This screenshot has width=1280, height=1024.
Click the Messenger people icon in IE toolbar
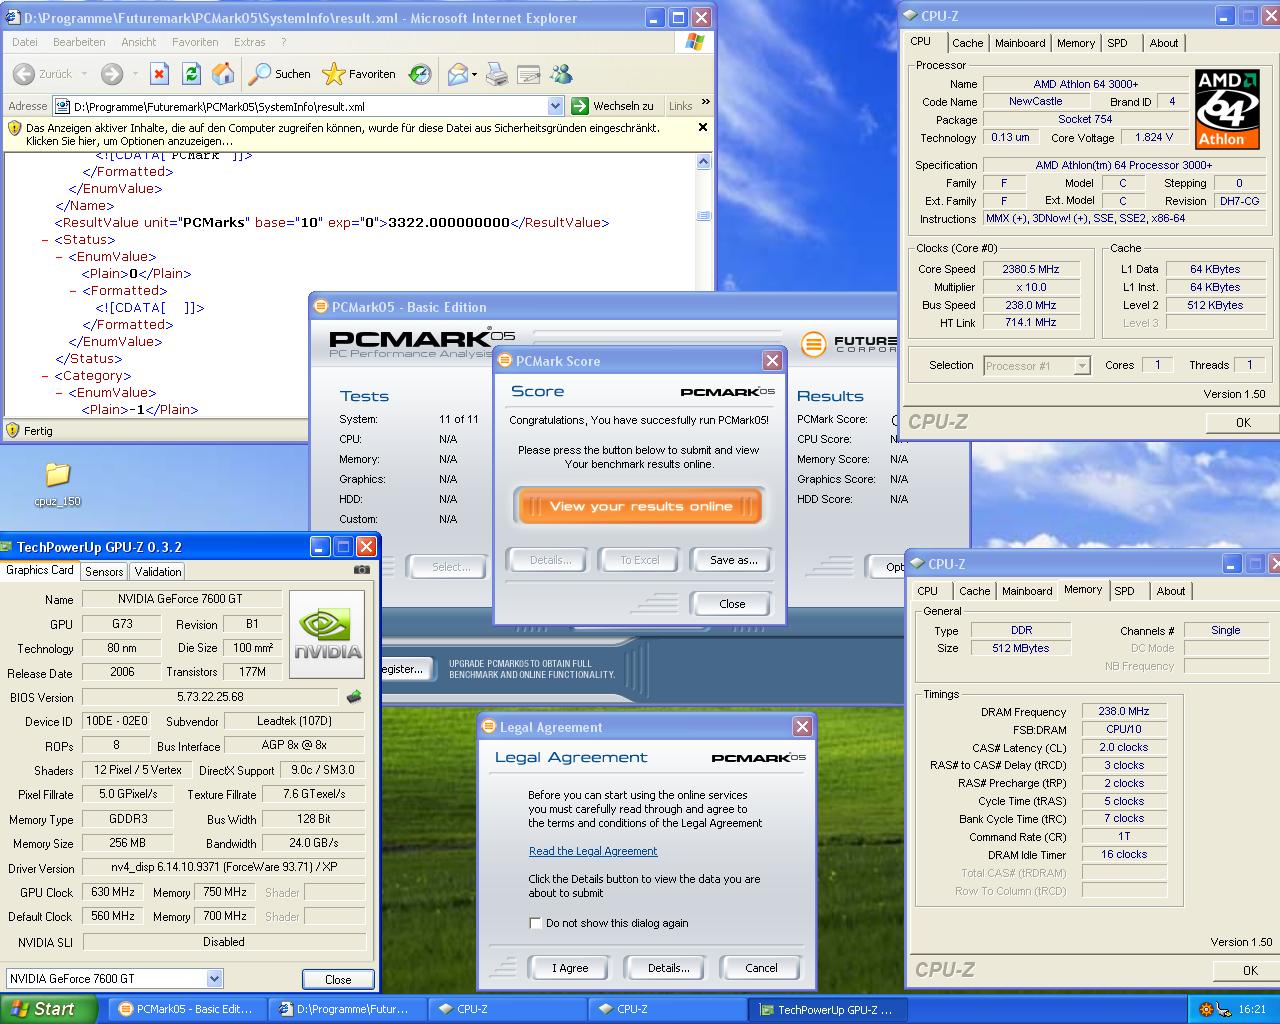[561, 74]
